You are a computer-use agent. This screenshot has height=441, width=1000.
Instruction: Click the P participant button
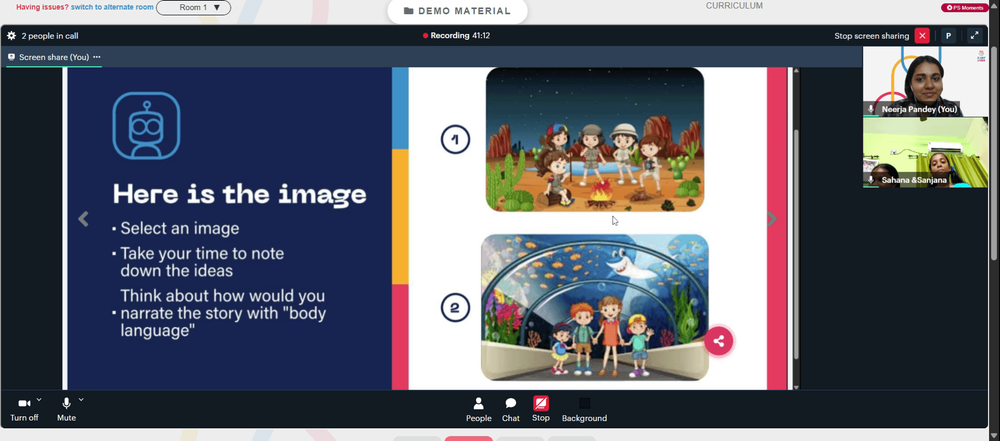(x=948, y=36)
